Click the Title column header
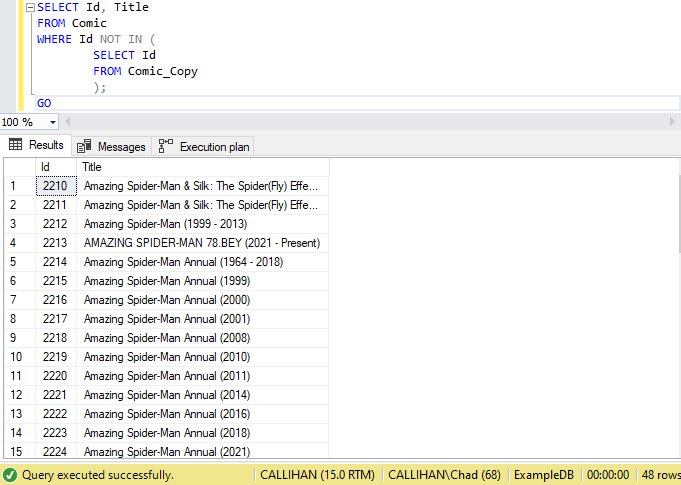 pos(200,167)
